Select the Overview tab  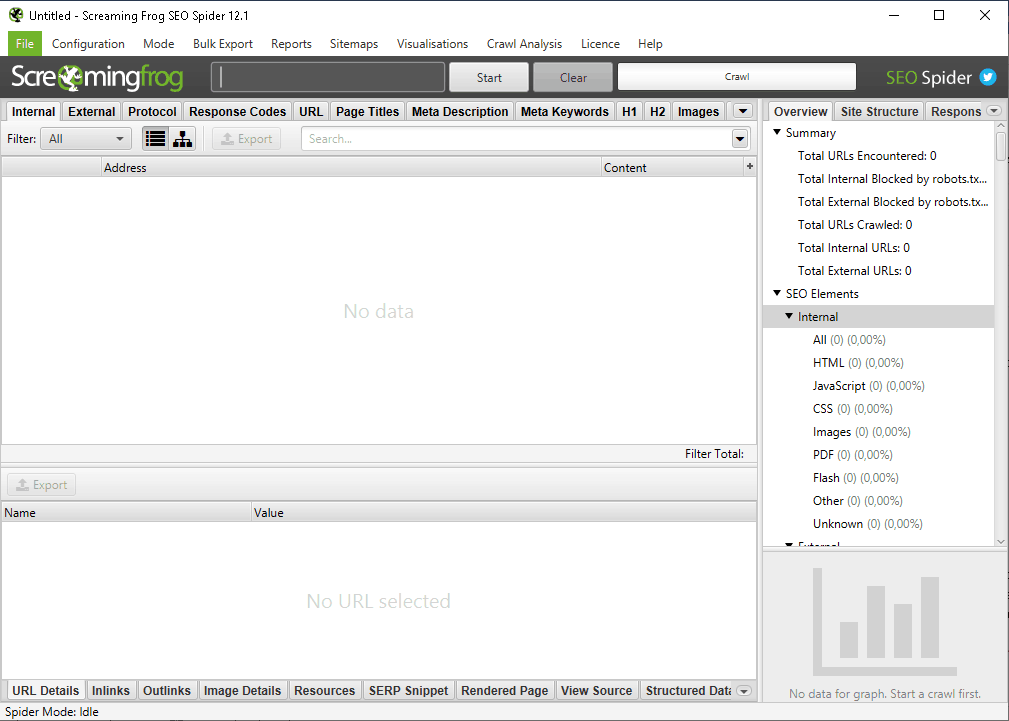[x=801, y=111]
